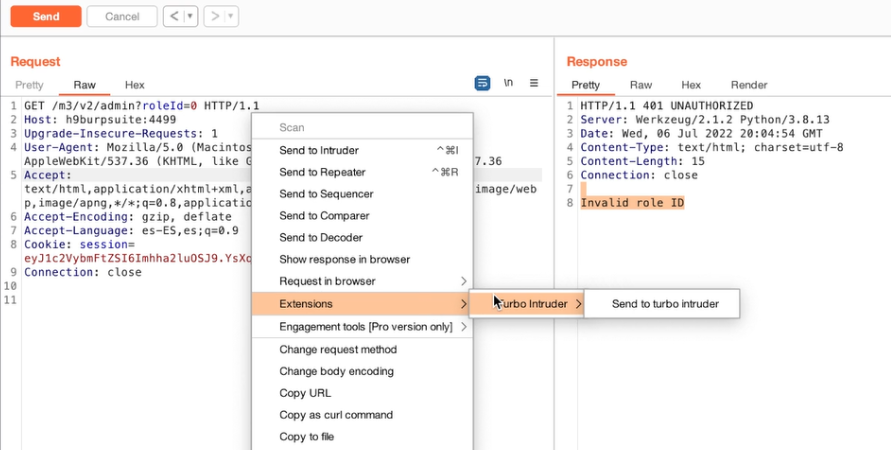Open Turbo Intruder submenu item
Screen dimensions: 891x450
pyautogui.click(x=526, y=304)
